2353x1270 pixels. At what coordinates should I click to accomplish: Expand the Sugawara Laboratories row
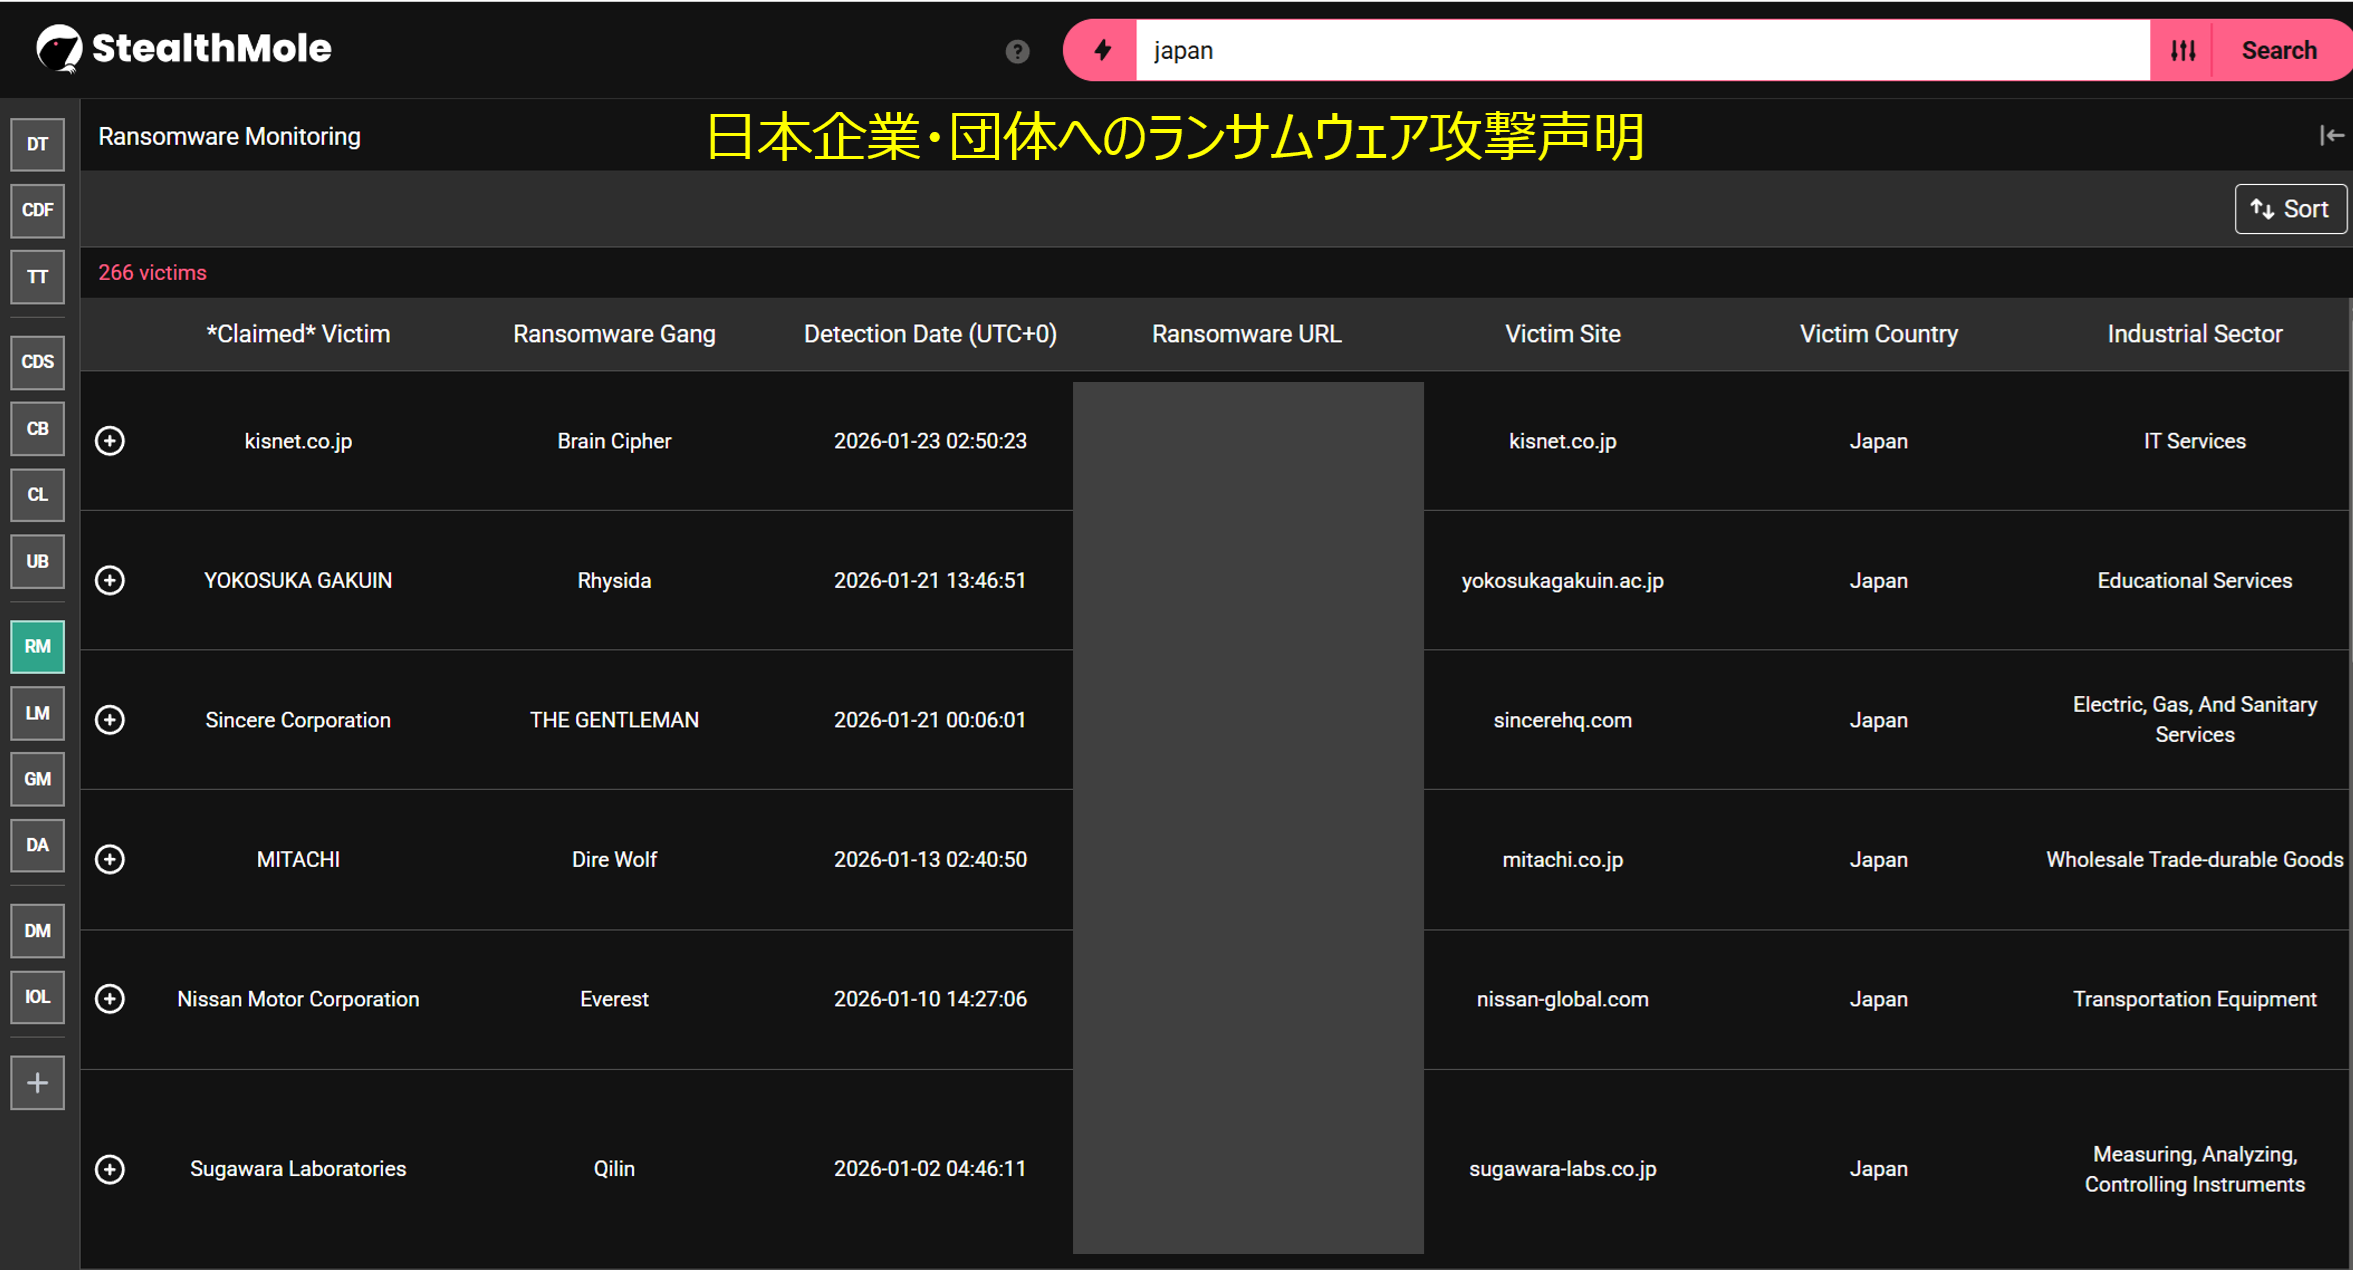110,1169
